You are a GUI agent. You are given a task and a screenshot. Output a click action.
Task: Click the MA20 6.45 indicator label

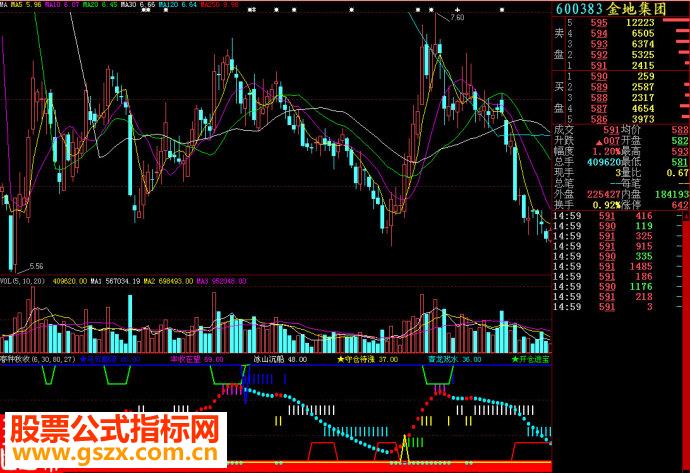coord(100,5)
